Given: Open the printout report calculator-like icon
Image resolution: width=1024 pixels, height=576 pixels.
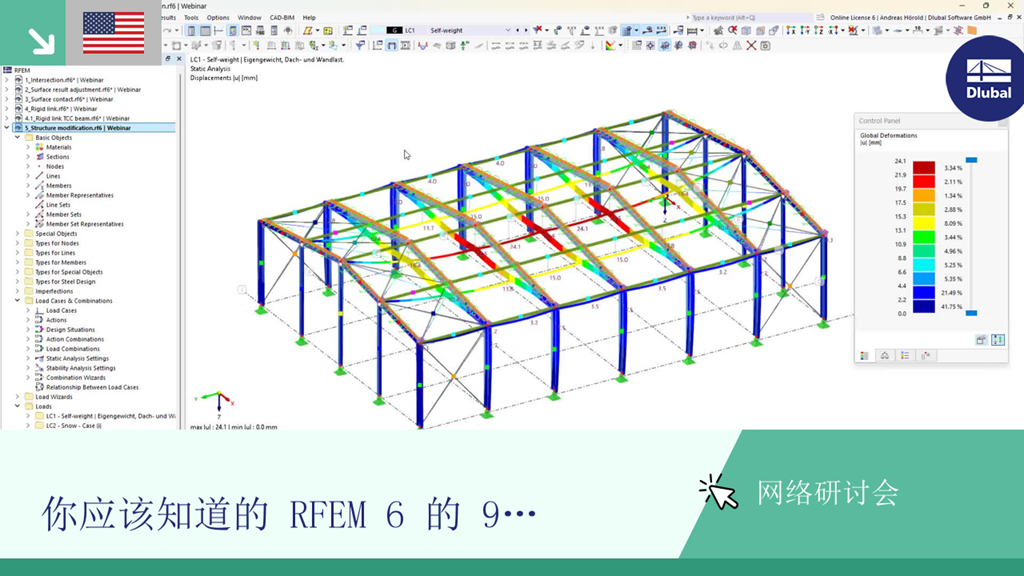Looking at the screenshot, I should tap(274, 31).
